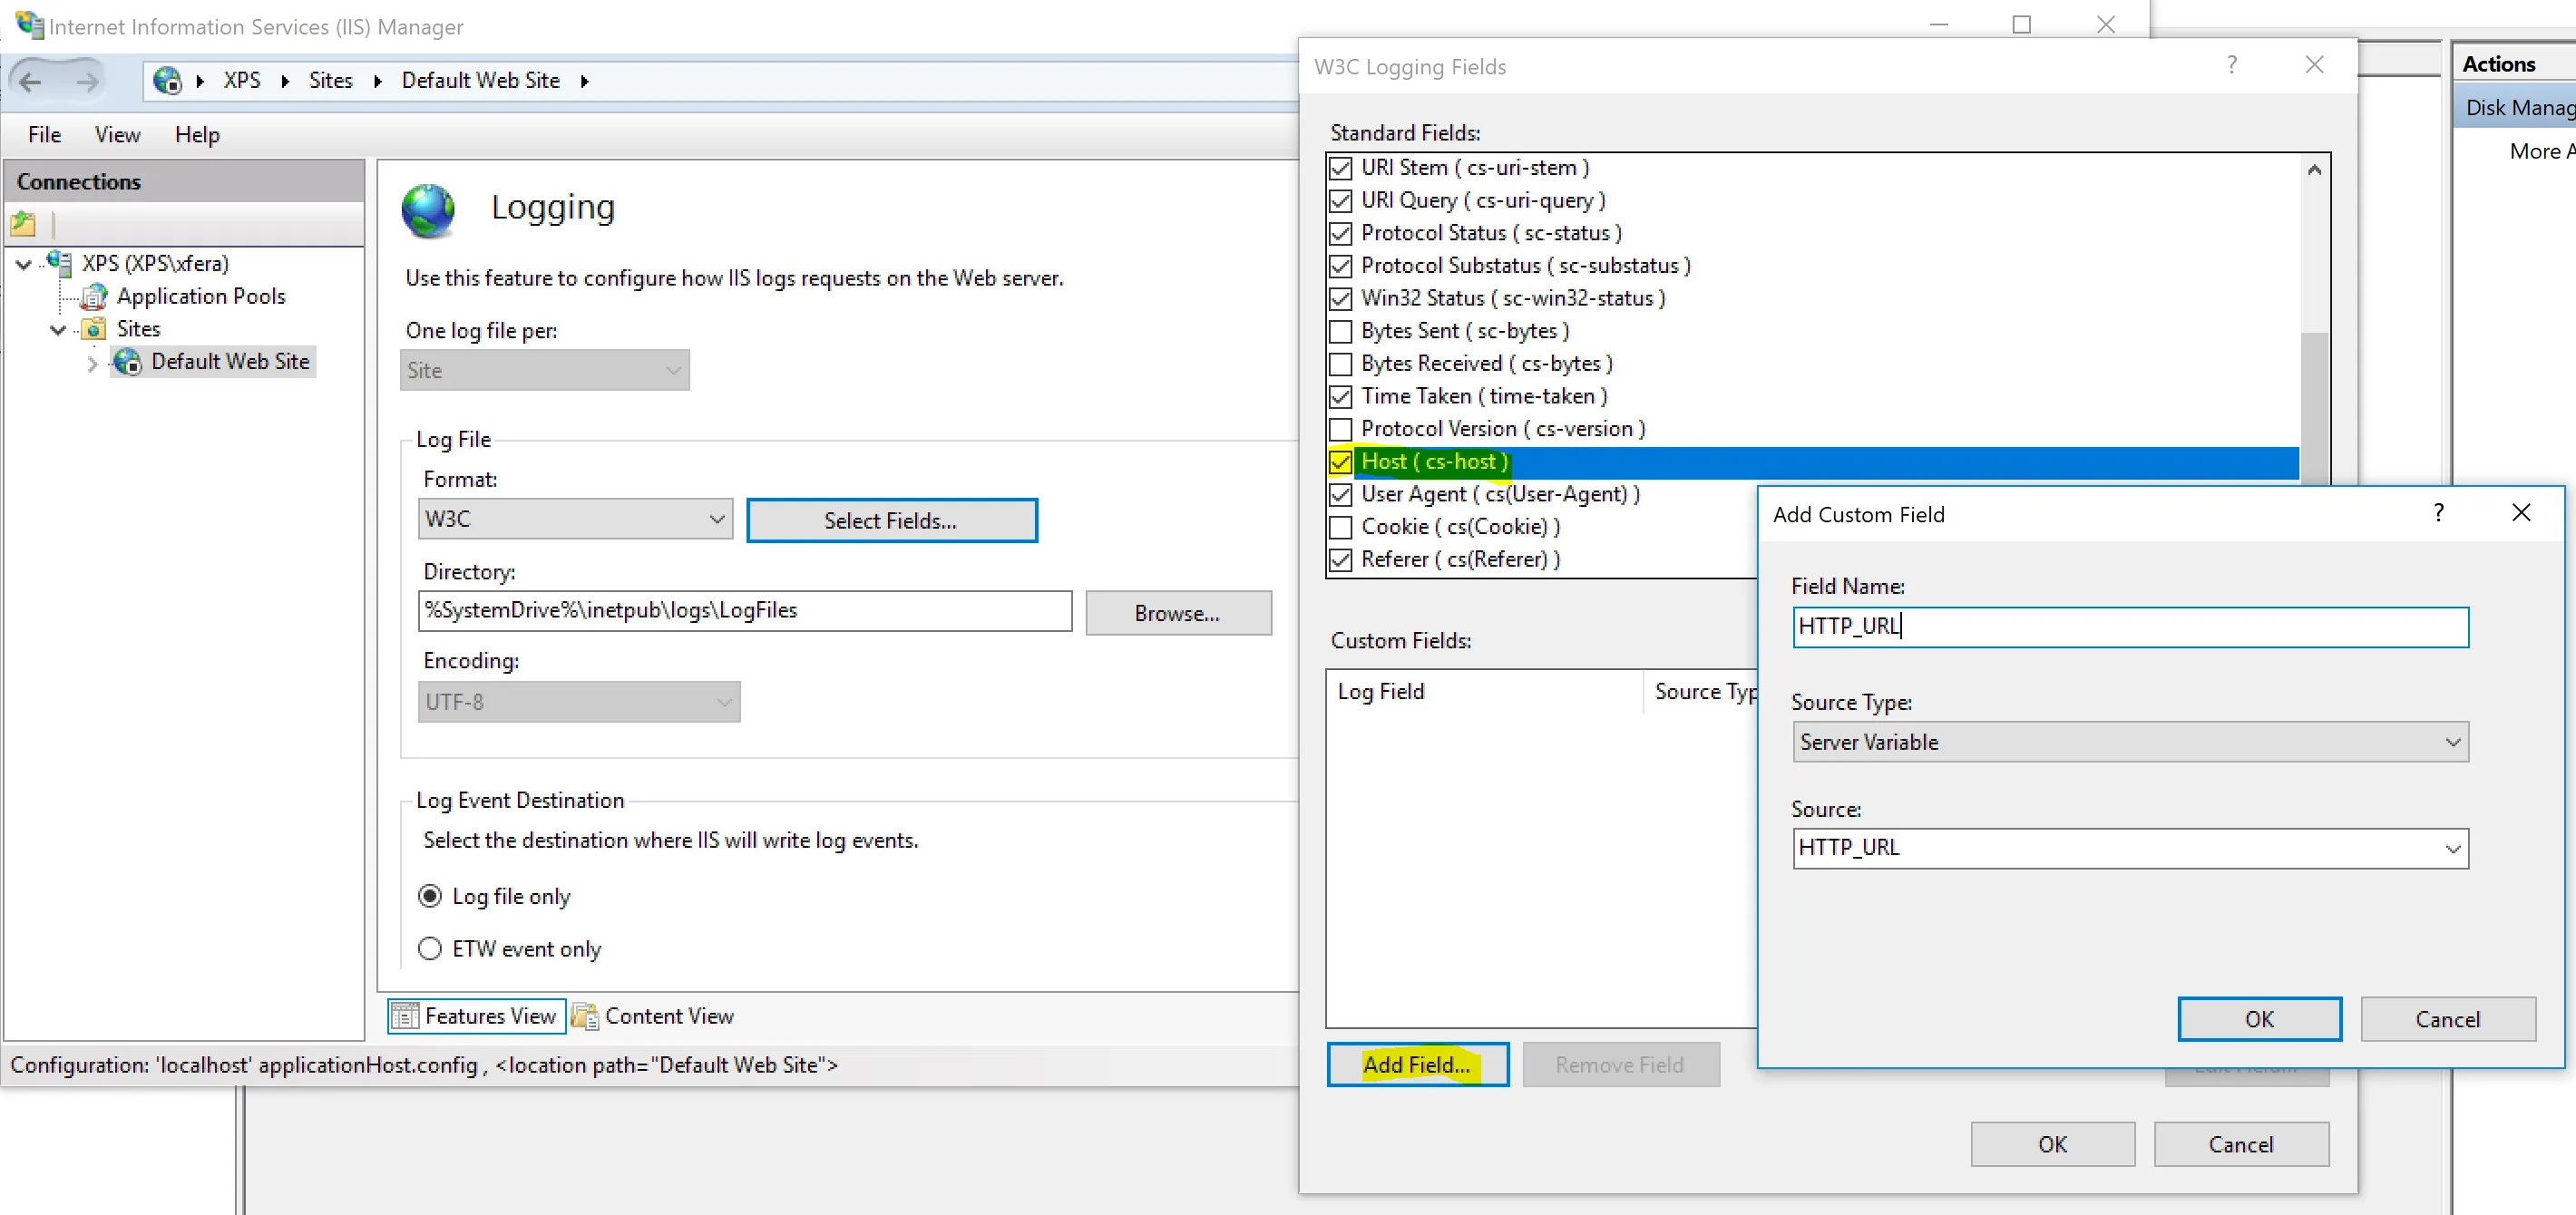This screenshot has height=1215, width=2576.
Task: Click the help icon in W3C Logging Fields
Action: pos(2231,66)
